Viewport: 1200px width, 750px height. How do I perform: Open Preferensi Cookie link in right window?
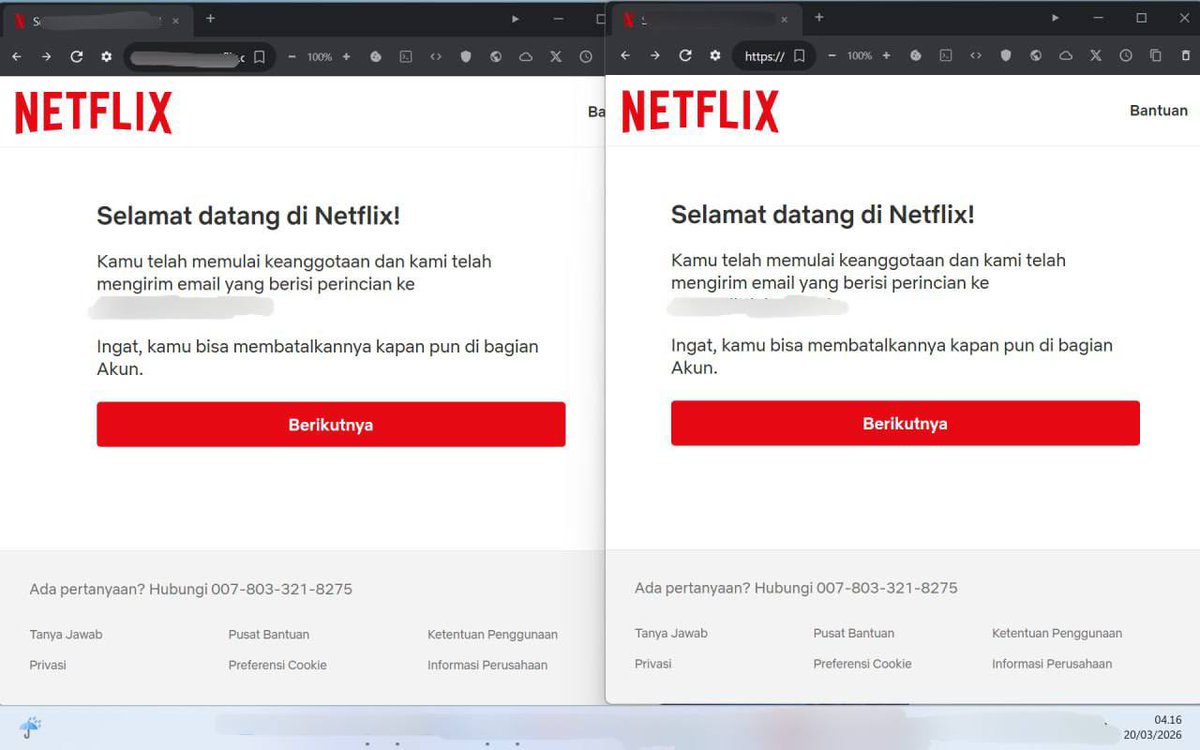coord(862,663)
